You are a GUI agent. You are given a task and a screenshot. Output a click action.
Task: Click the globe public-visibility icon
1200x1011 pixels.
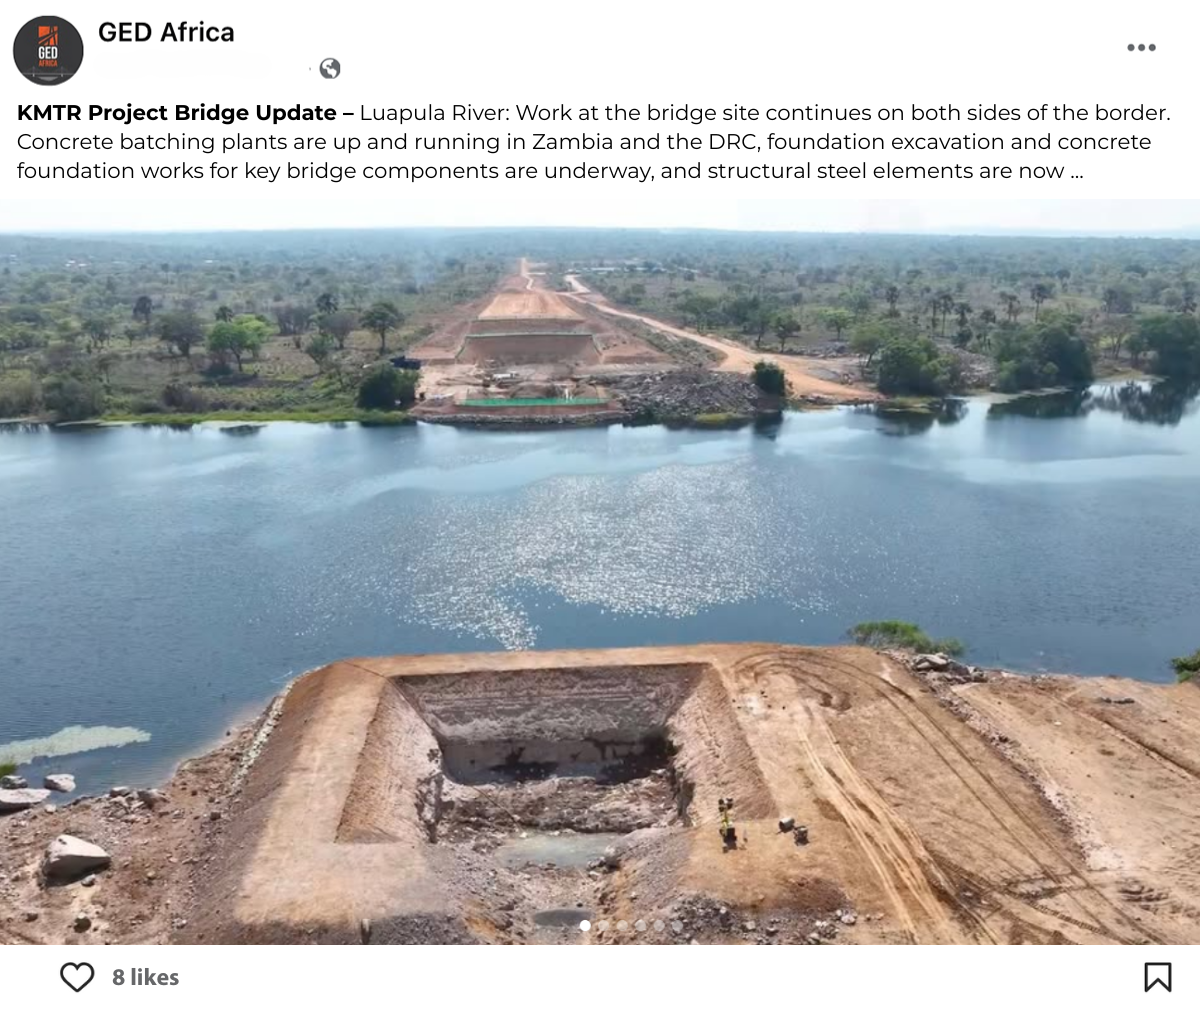pyautogui.click(x=330, y=68)
